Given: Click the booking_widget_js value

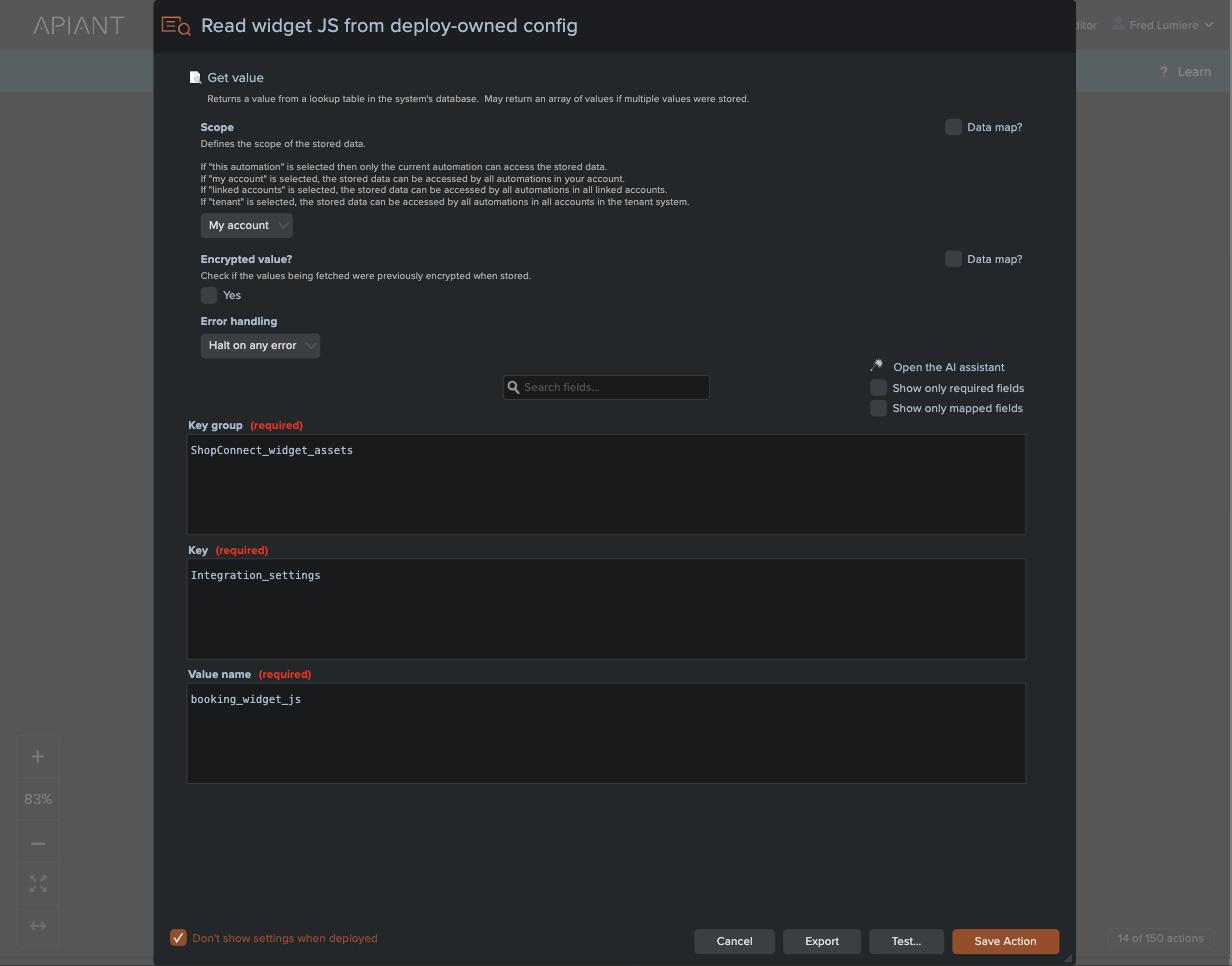Looking at the screenshot, I should tap(246, 699).
